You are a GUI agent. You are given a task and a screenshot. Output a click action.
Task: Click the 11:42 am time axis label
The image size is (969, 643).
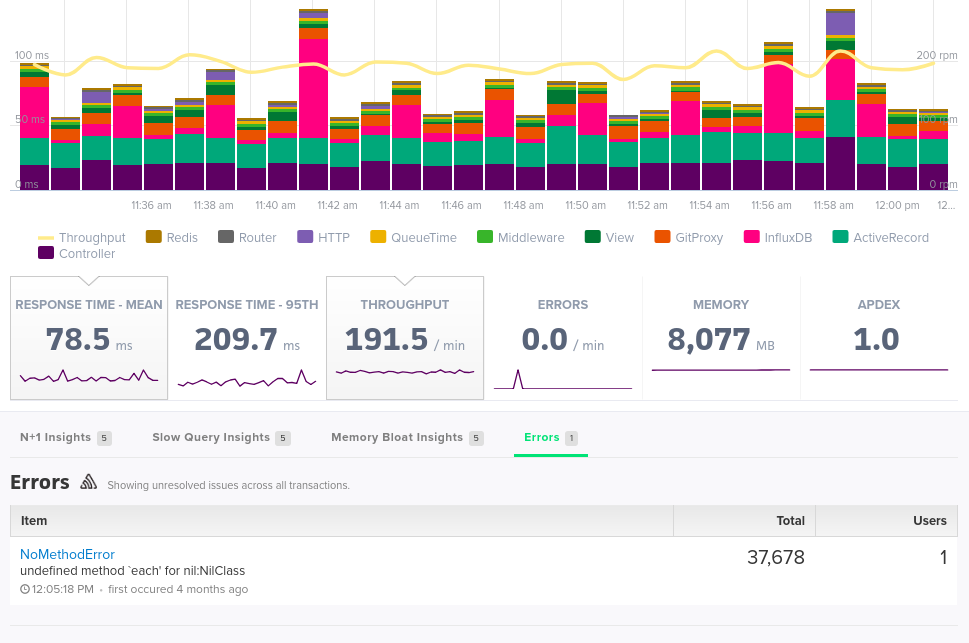337,205
